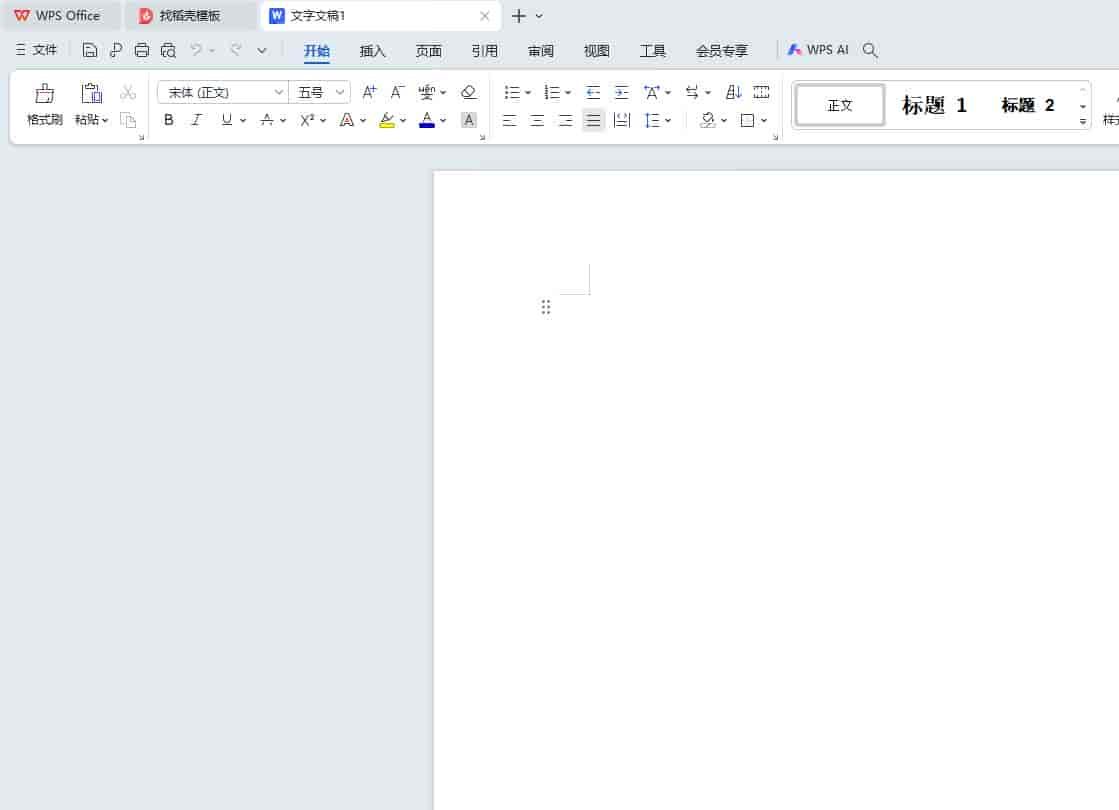
Task: Click the Redo arrow icon
Action: pyautogui.click(x=236, y=50)
